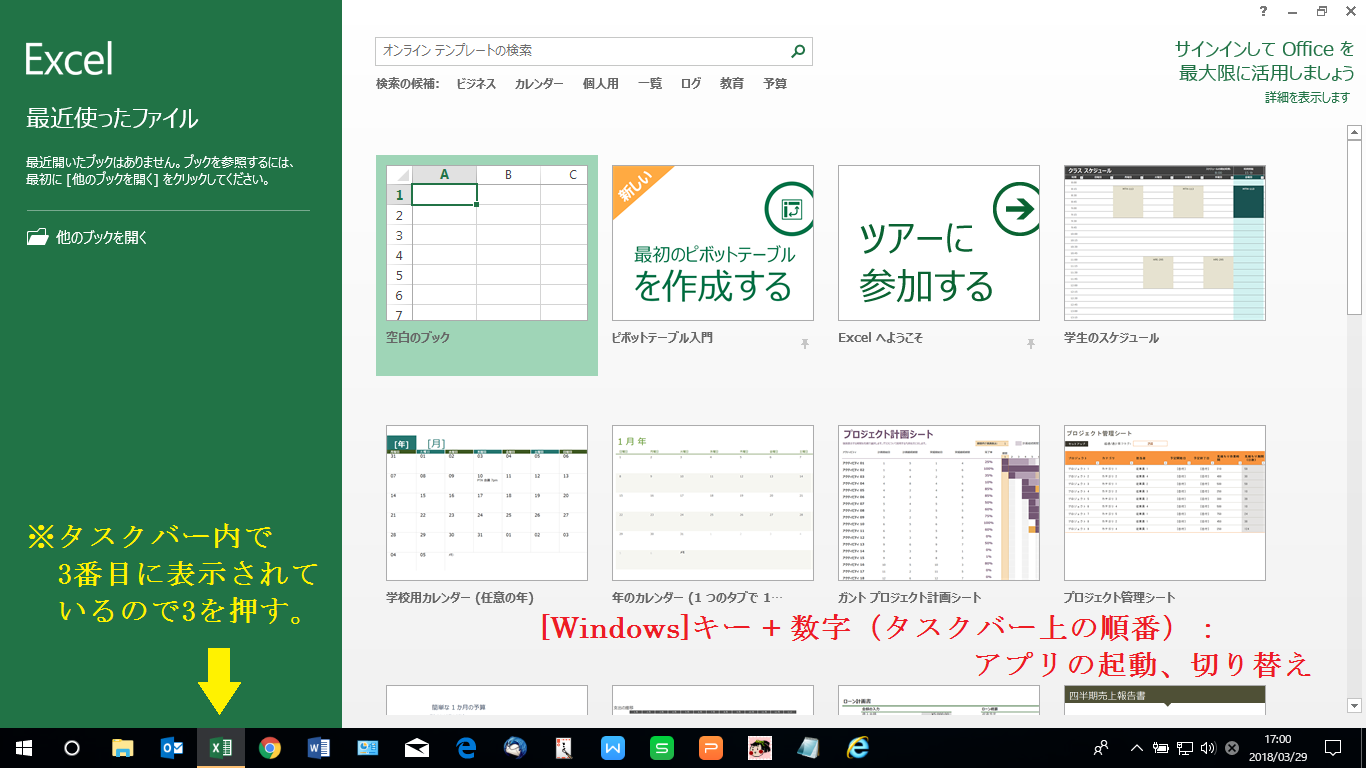Screen dimensions: 1366x768
Task: Click the battery status tray icon
Action: pyautogui.click(x=1161, y=748)
